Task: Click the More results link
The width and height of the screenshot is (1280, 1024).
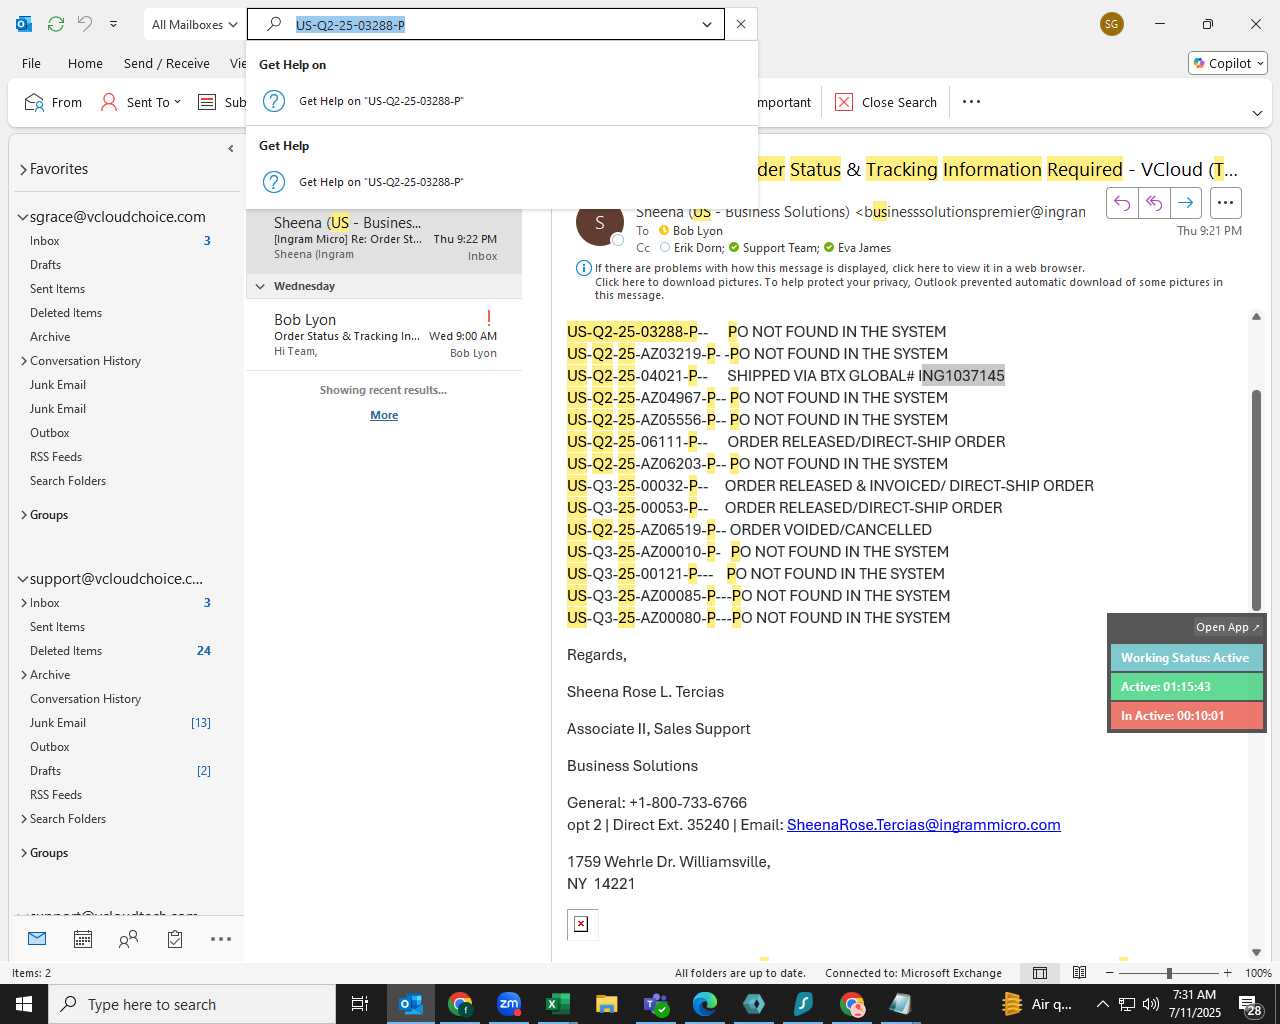Action: 384,415
